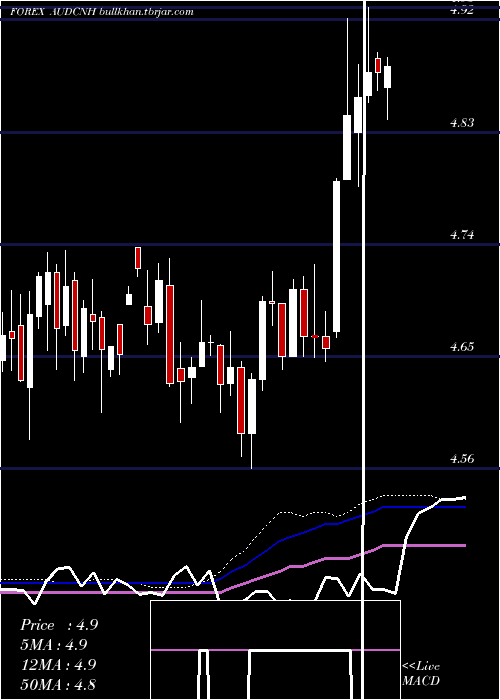
Task: Click the '5MA : 4.9' value
Action: 54,645
